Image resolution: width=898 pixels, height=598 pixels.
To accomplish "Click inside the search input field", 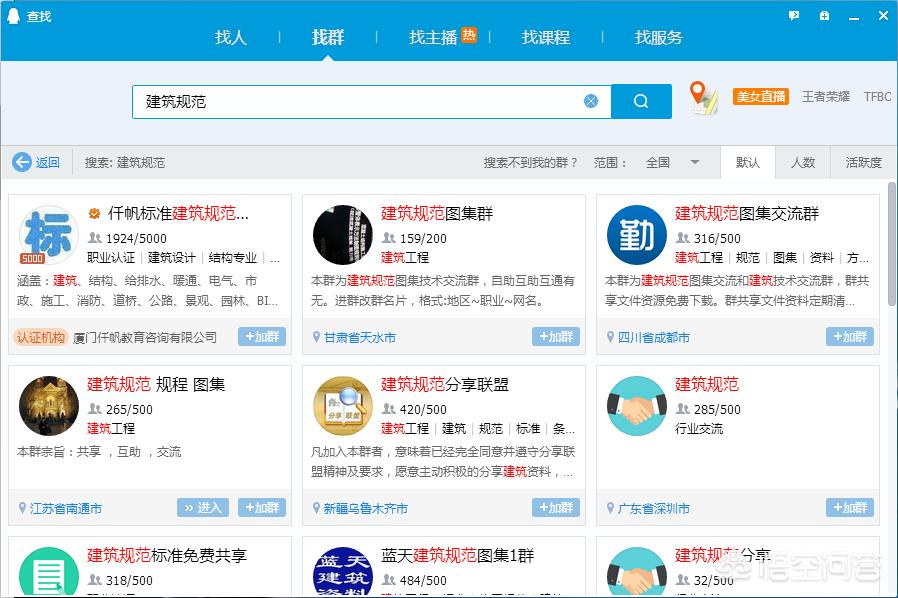I will (x=350, y=101).
